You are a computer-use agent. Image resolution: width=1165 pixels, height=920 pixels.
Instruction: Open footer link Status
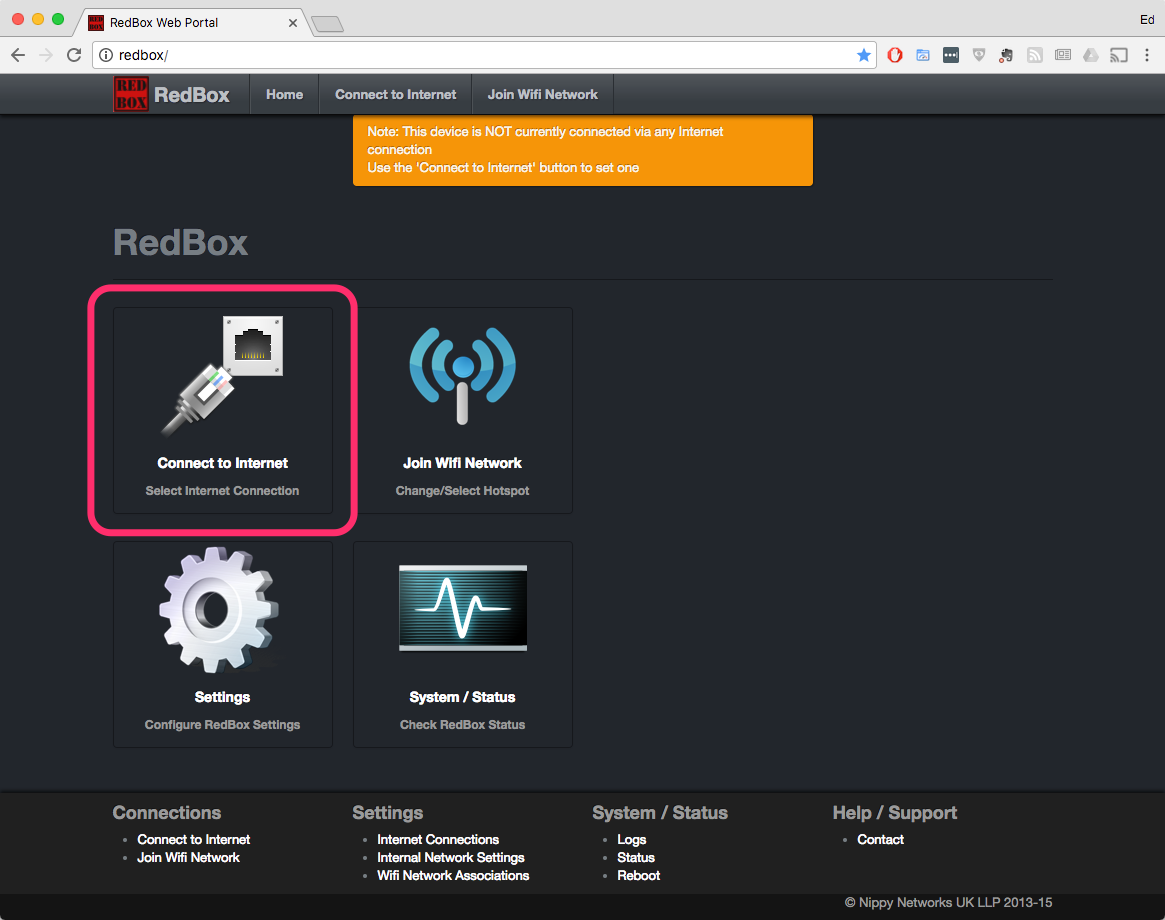(635, 858)
